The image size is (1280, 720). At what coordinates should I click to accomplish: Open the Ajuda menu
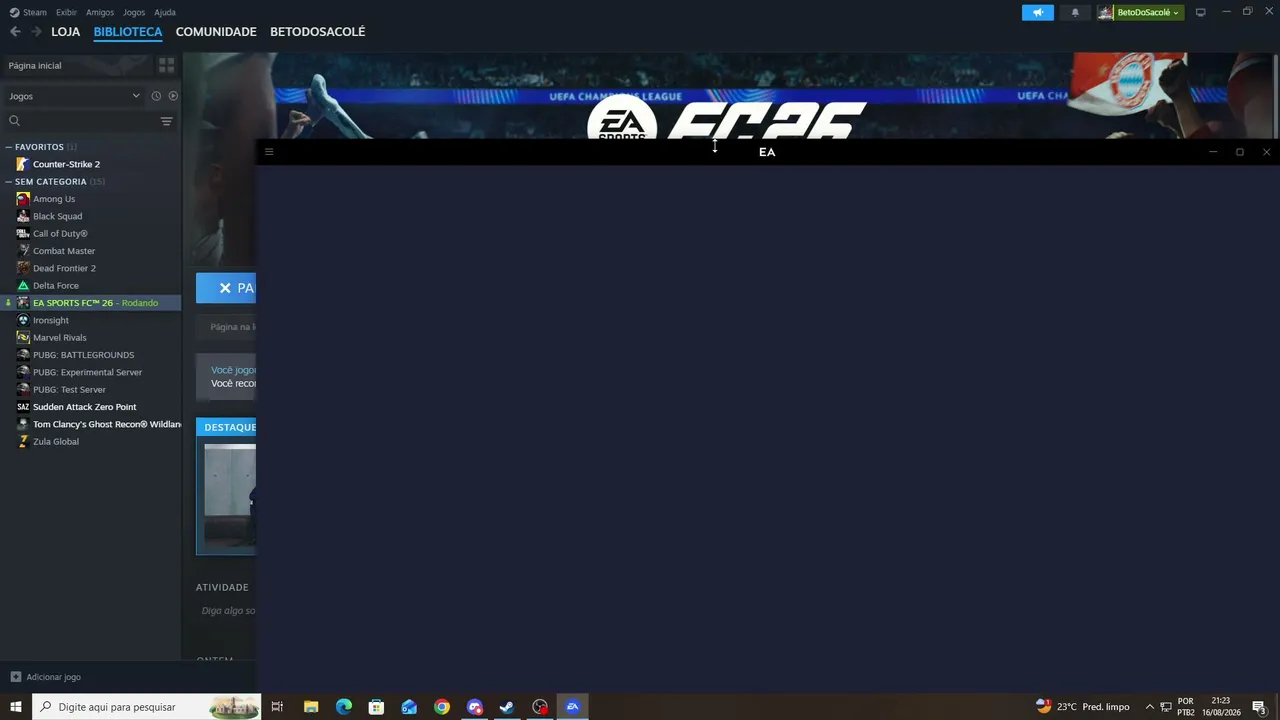(x=165, y=12)
